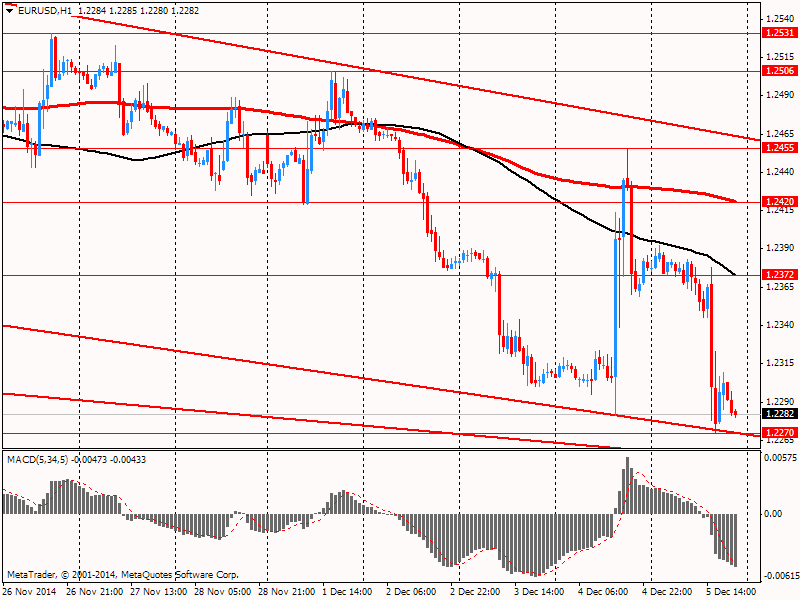The width and height of the screenshot is (800, 600).
Task: Select the 1.2270 horizontal level price label
Action: 780,433
